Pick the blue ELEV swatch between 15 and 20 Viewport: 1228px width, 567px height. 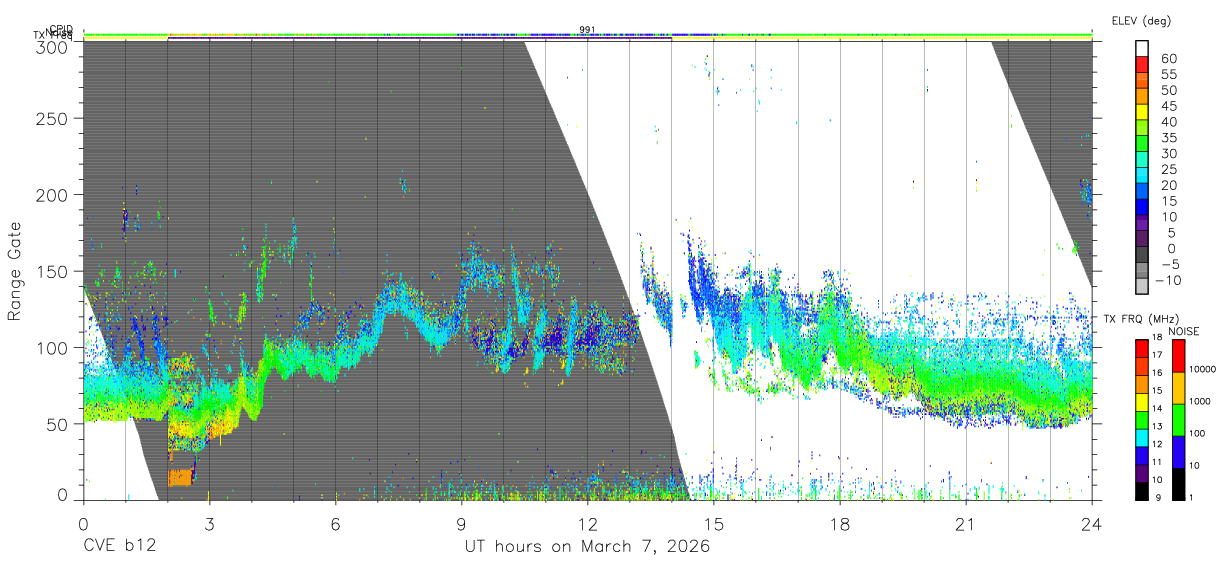click(1142, 191)
